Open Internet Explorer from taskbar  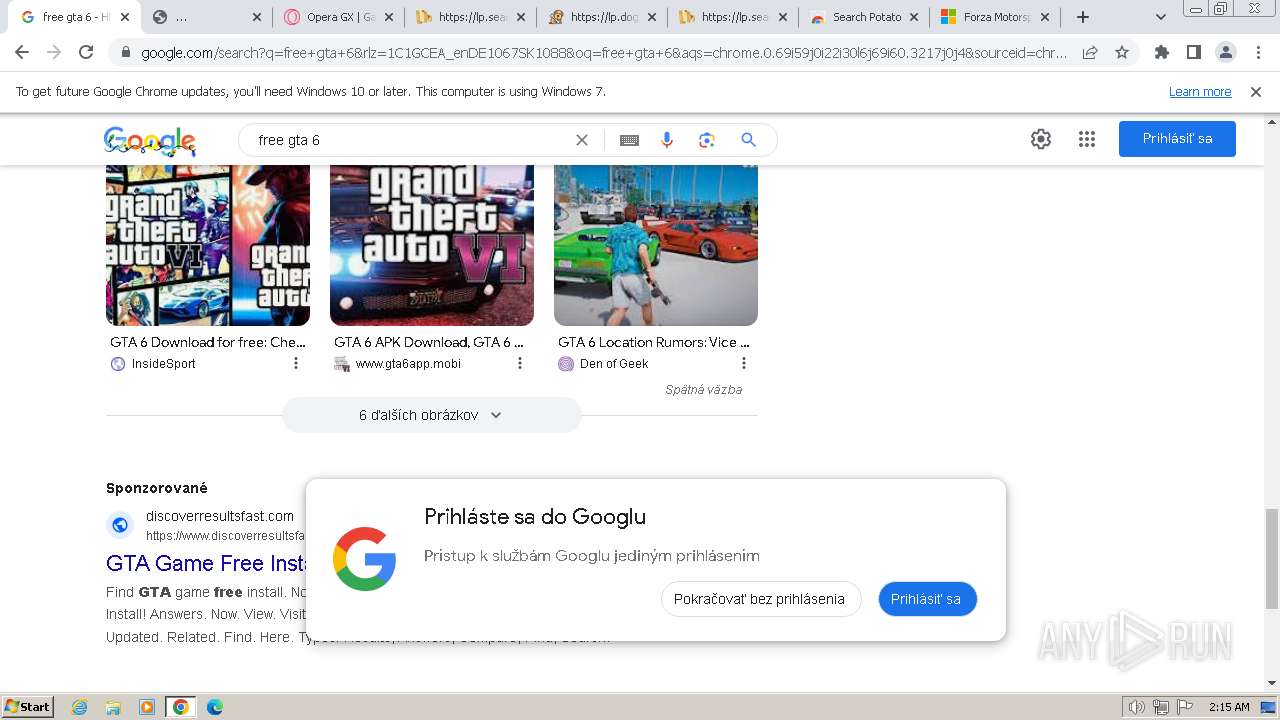click(80, 707)
